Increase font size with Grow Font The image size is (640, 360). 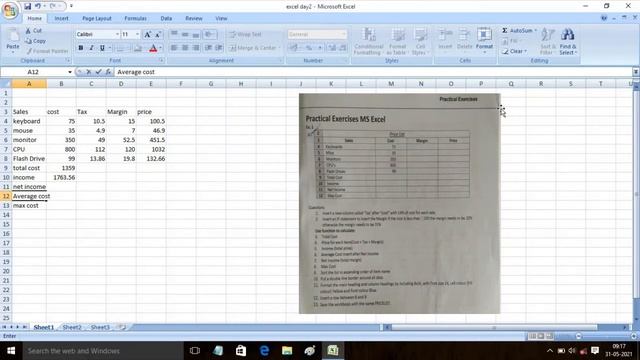147,34
